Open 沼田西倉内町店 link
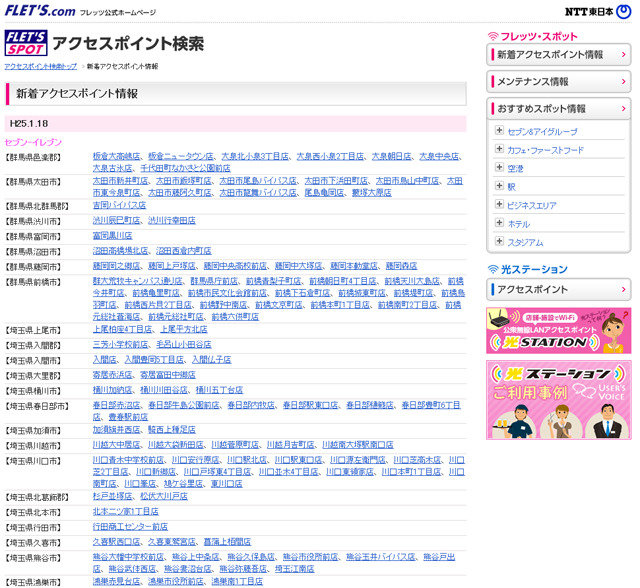640x588 pixels. pyautogui.click(x=184, y=251)
